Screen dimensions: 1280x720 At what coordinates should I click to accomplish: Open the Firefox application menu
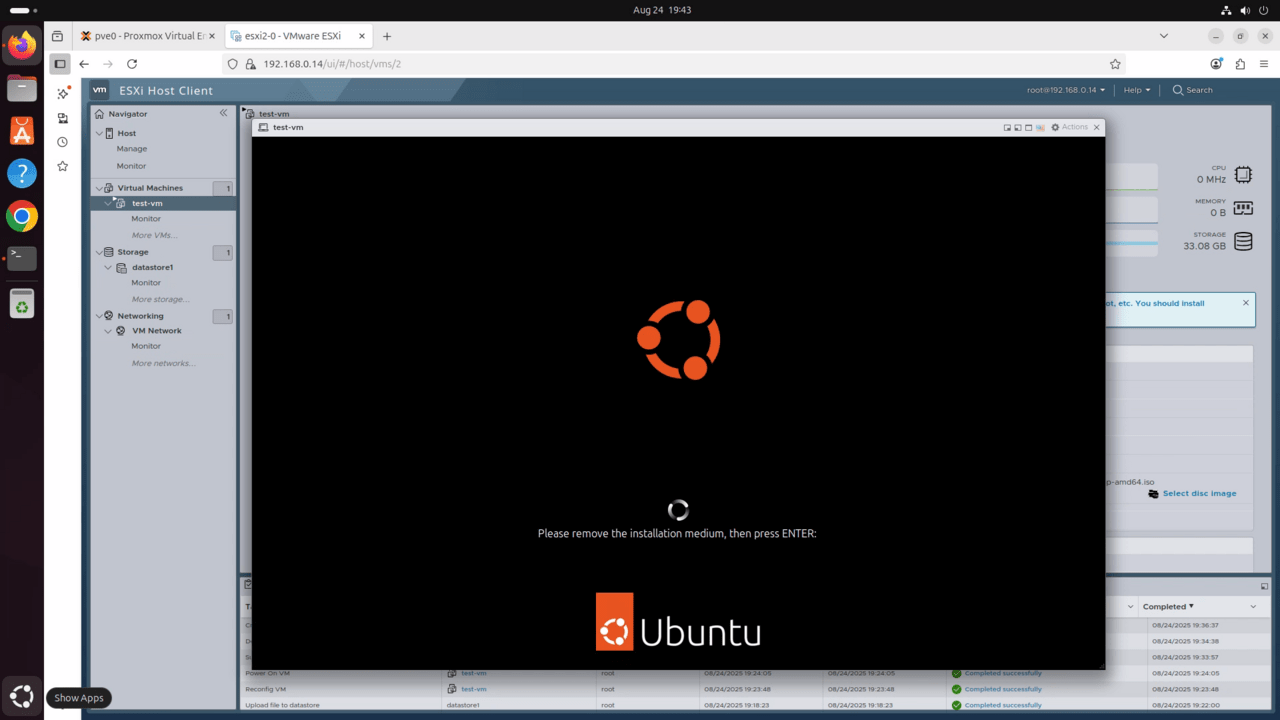pos(1264,64)
